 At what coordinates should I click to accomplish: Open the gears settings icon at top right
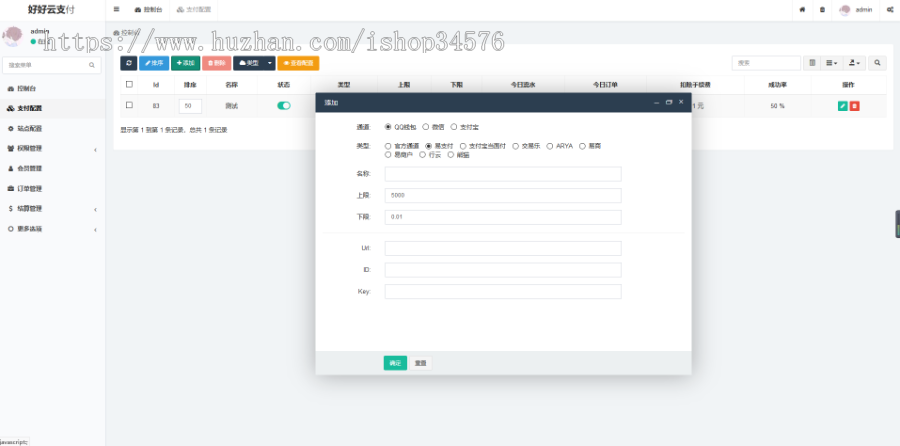890,10
